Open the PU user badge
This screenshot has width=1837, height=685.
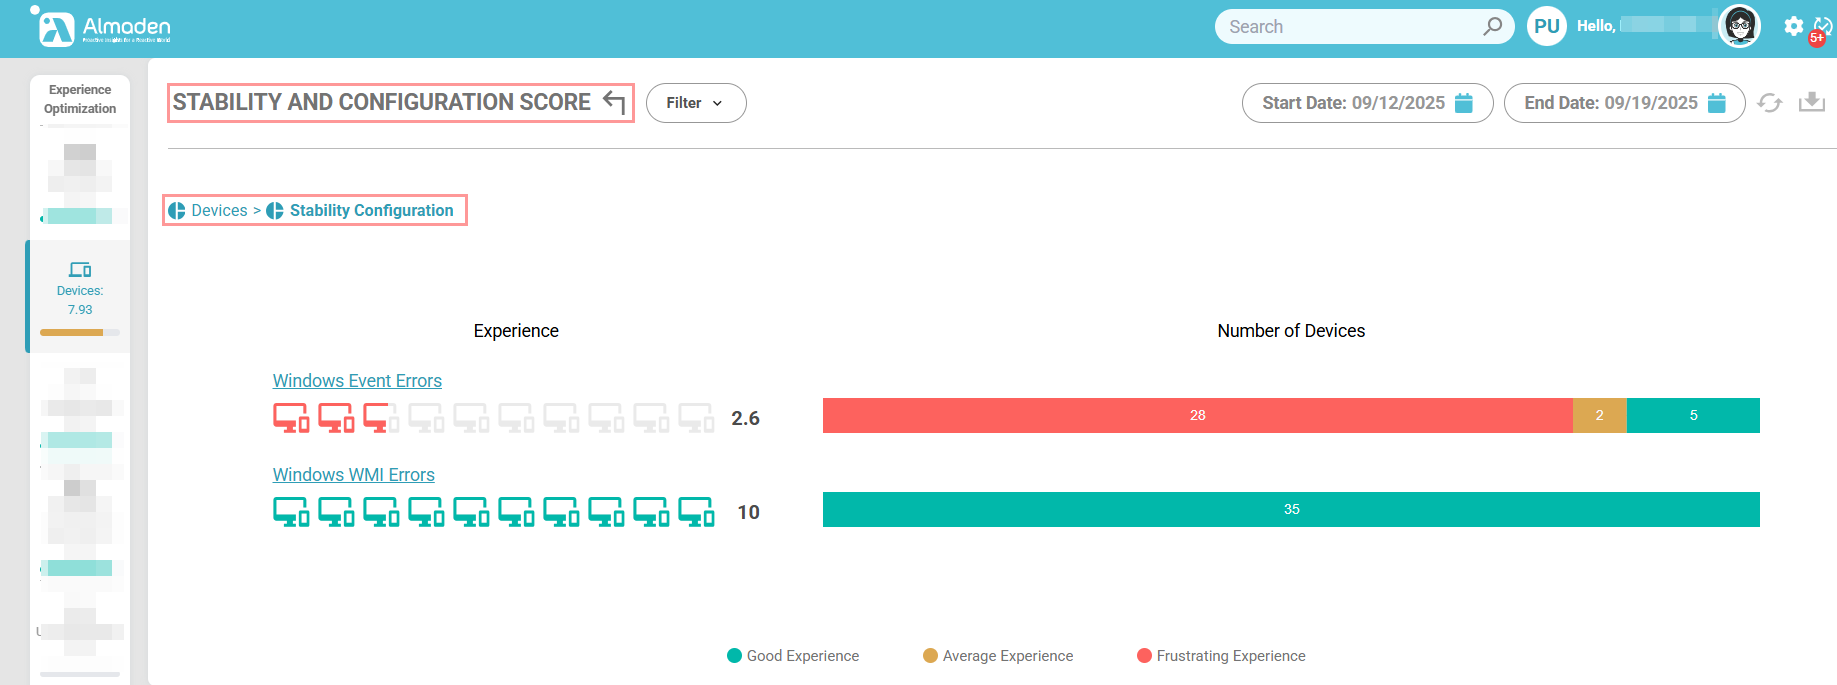pyautogui.click(x=1547, y=27)
